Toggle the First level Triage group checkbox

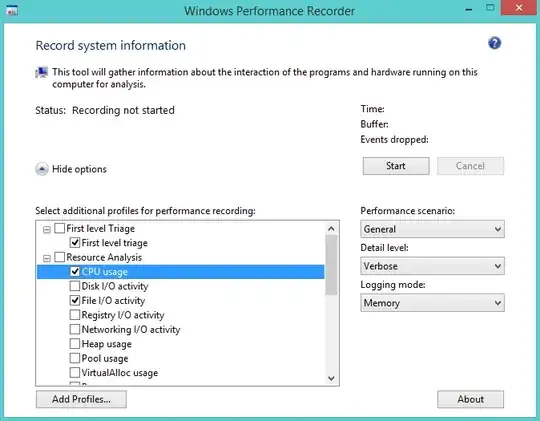[60, 228]
